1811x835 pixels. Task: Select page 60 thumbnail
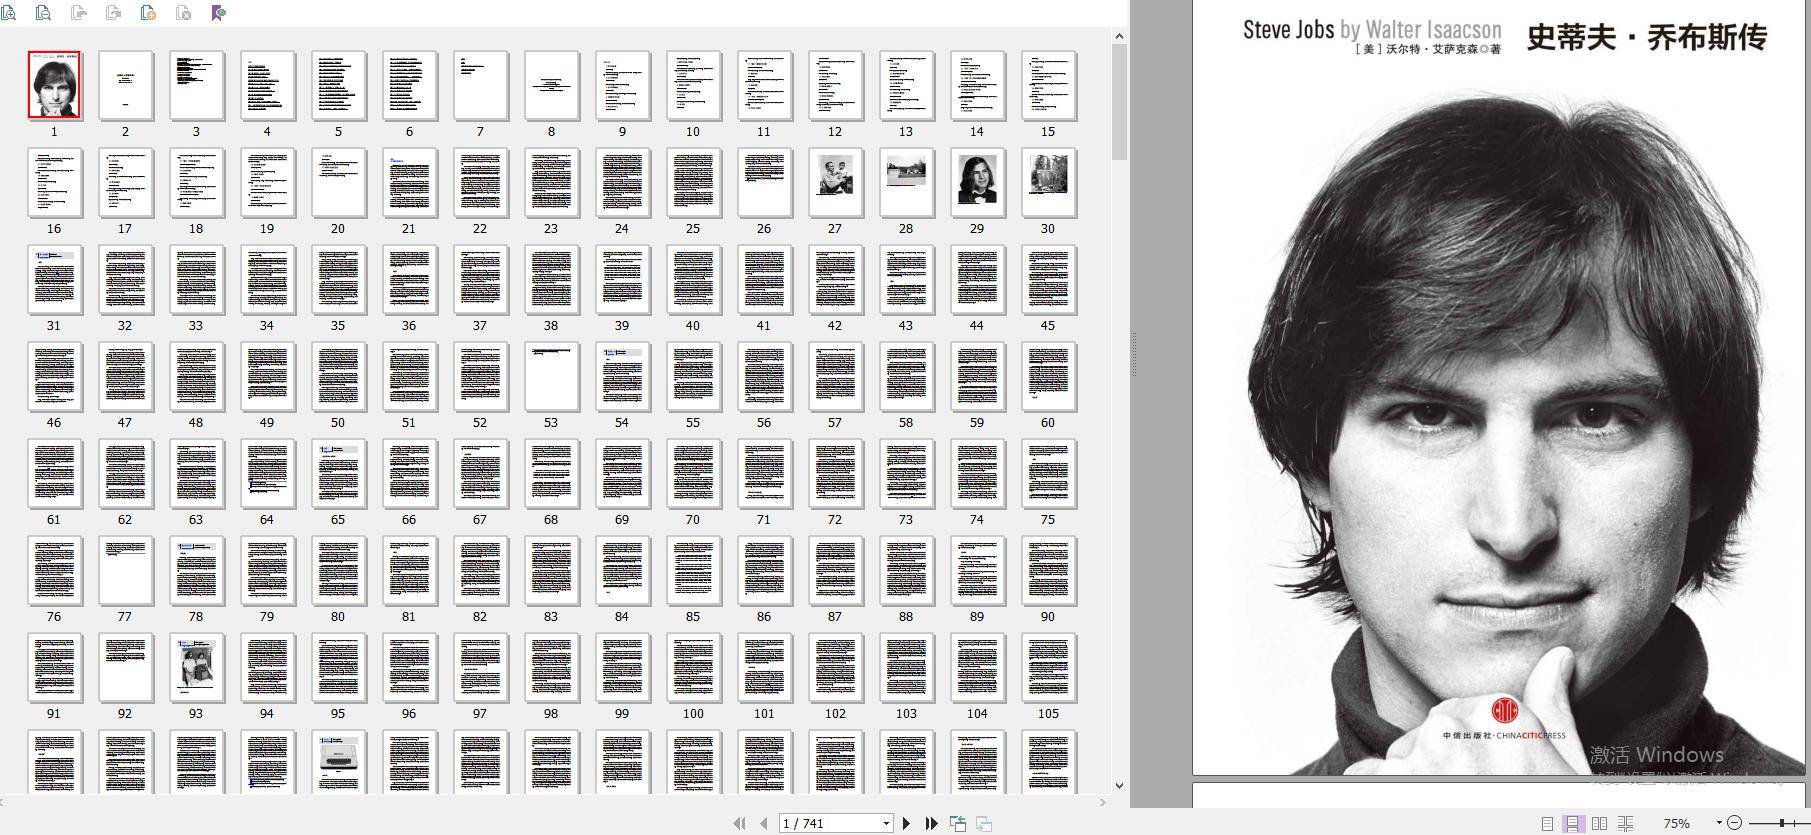pos(1048,376)
